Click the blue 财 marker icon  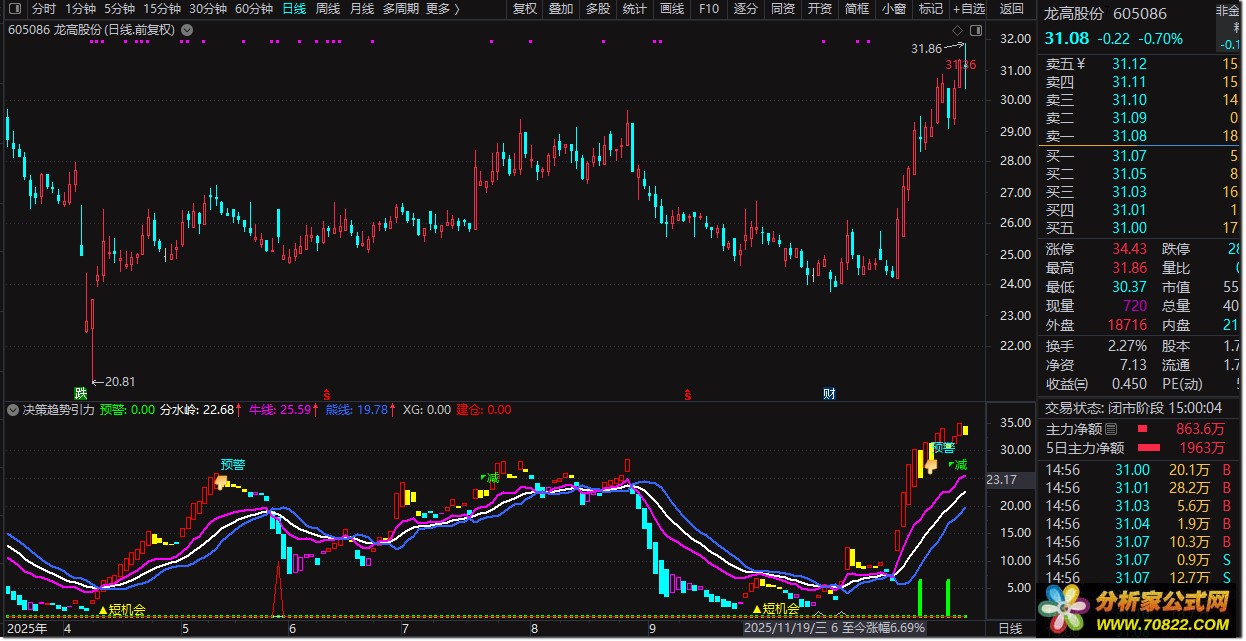[829, 392]
